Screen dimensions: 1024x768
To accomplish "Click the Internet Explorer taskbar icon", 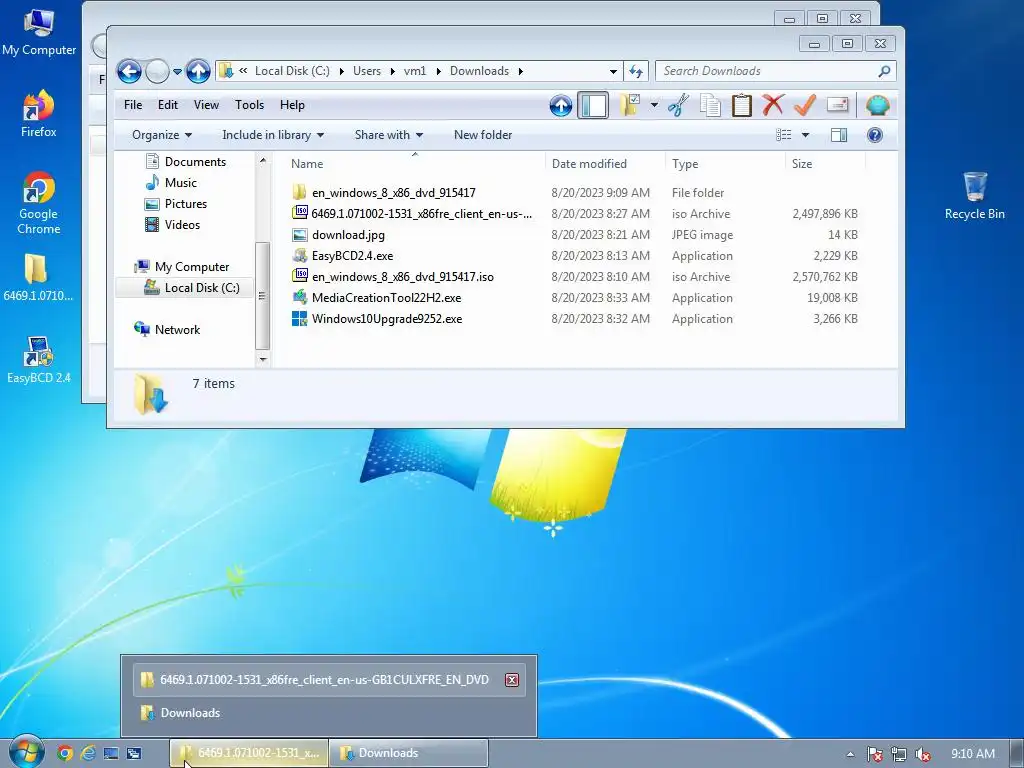I will coord(88,753).
